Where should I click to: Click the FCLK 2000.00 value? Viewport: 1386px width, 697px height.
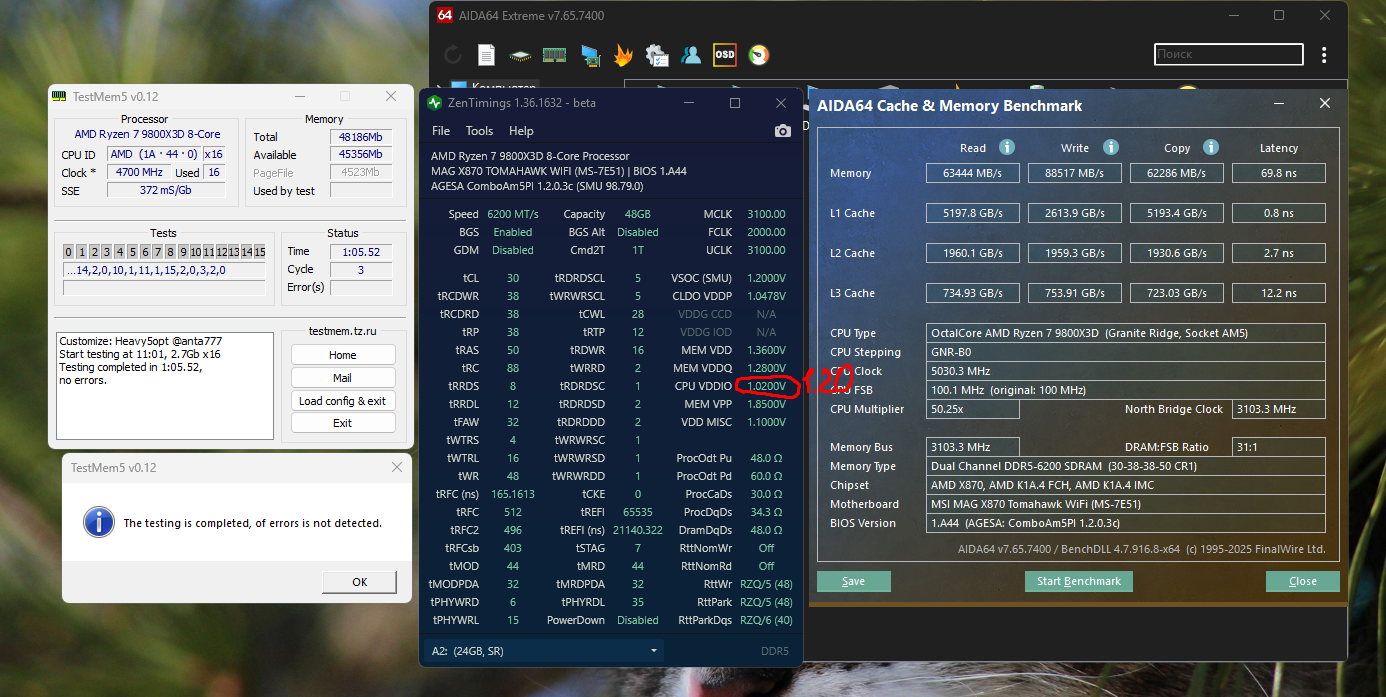(x=766, y=232)
